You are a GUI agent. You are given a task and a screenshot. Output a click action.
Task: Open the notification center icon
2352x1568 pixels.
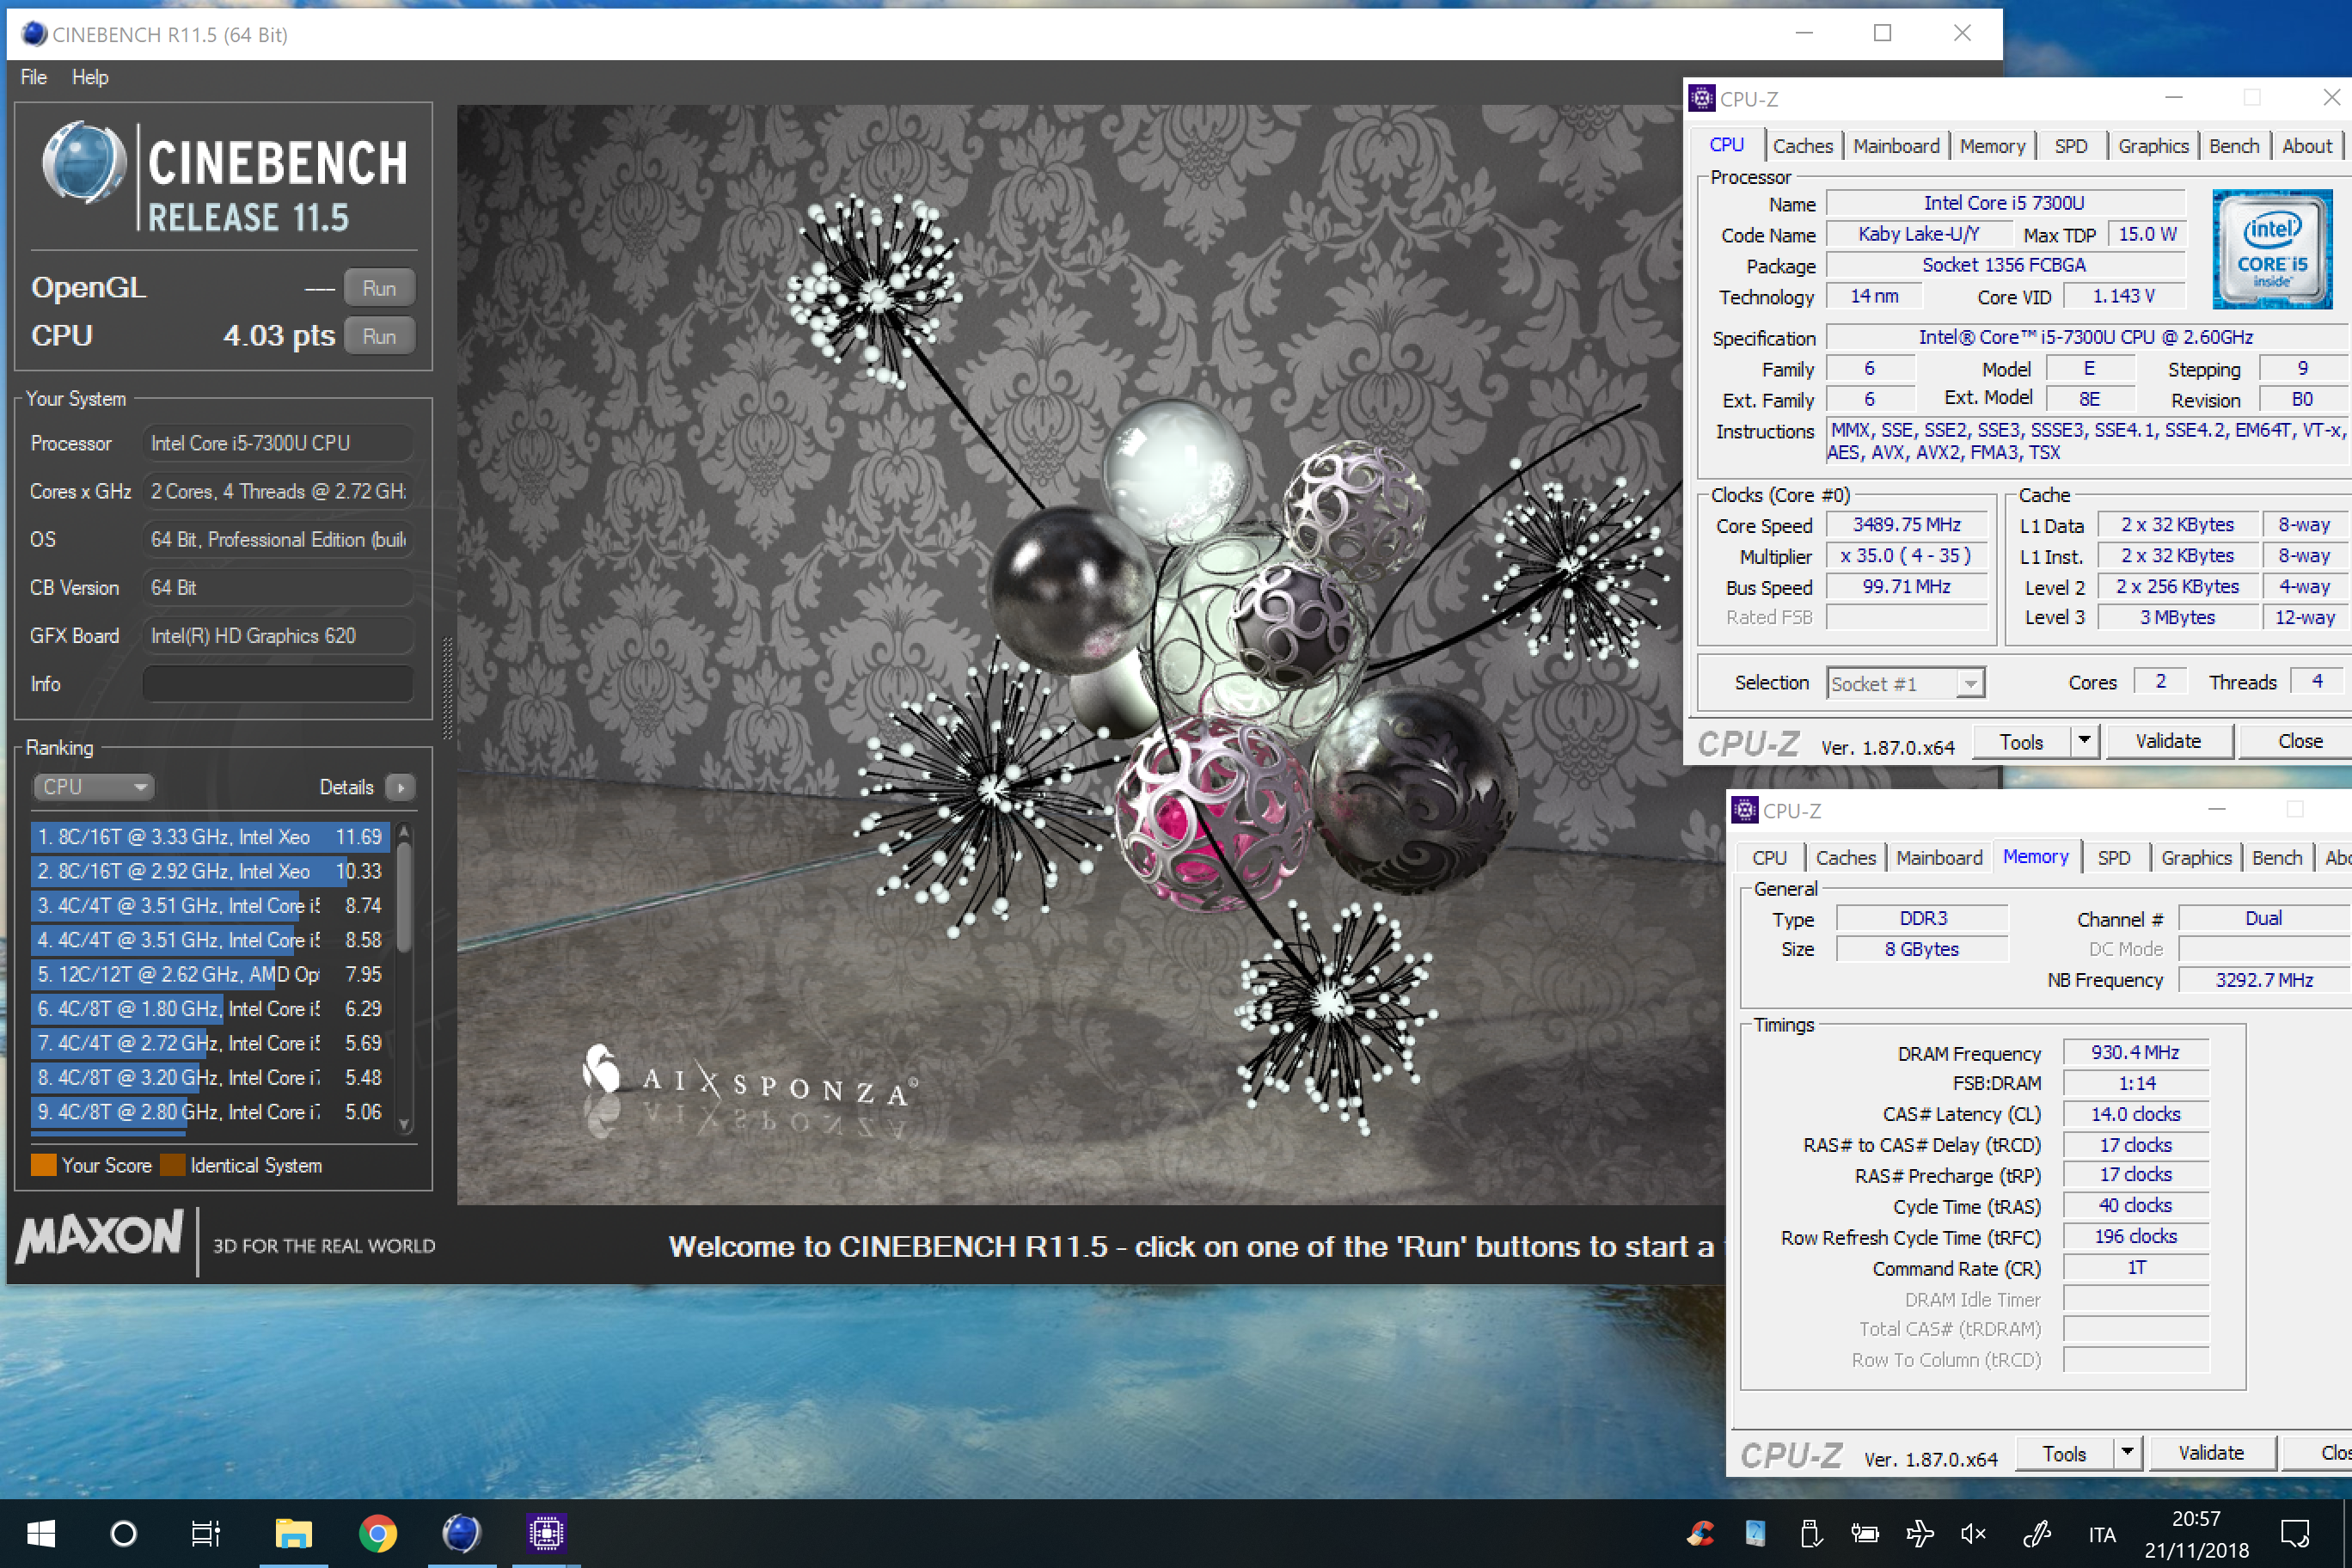click(x=2295, y=1533)
